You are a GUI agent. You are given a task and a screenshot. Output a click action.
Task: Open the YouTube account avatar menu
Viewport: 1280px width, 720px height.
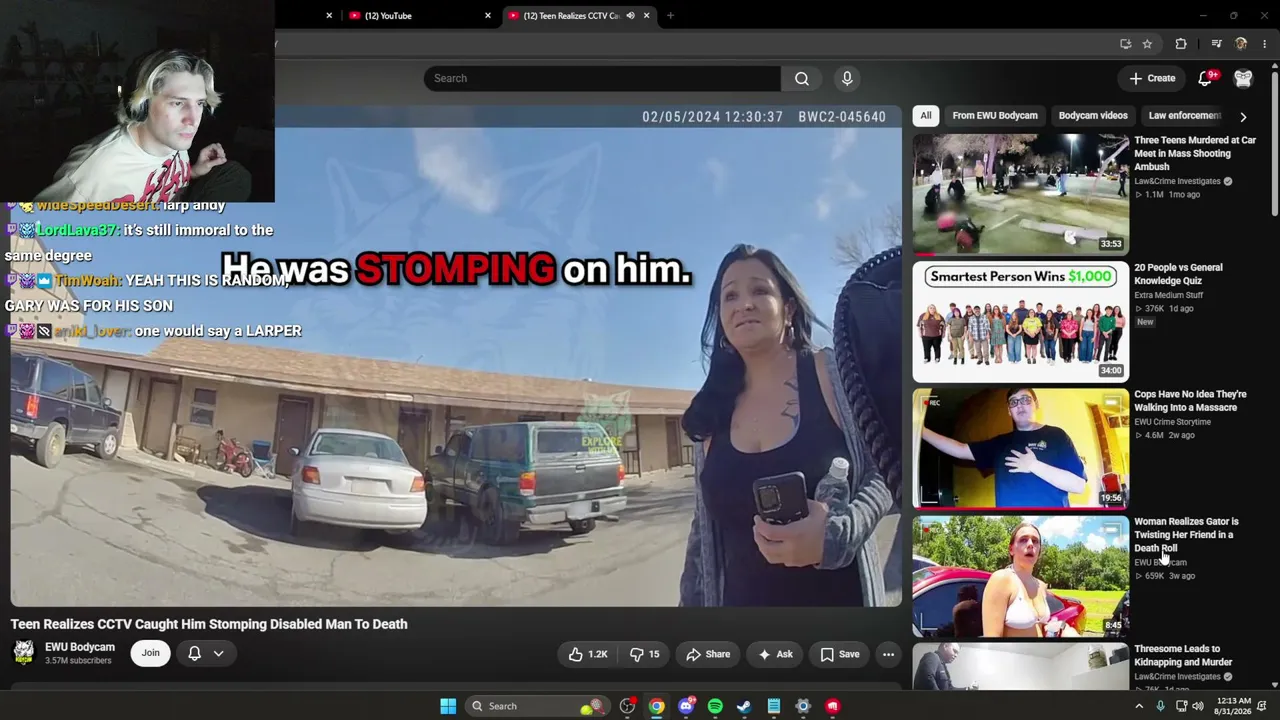pyautogui.click(x=1243, y=78)
